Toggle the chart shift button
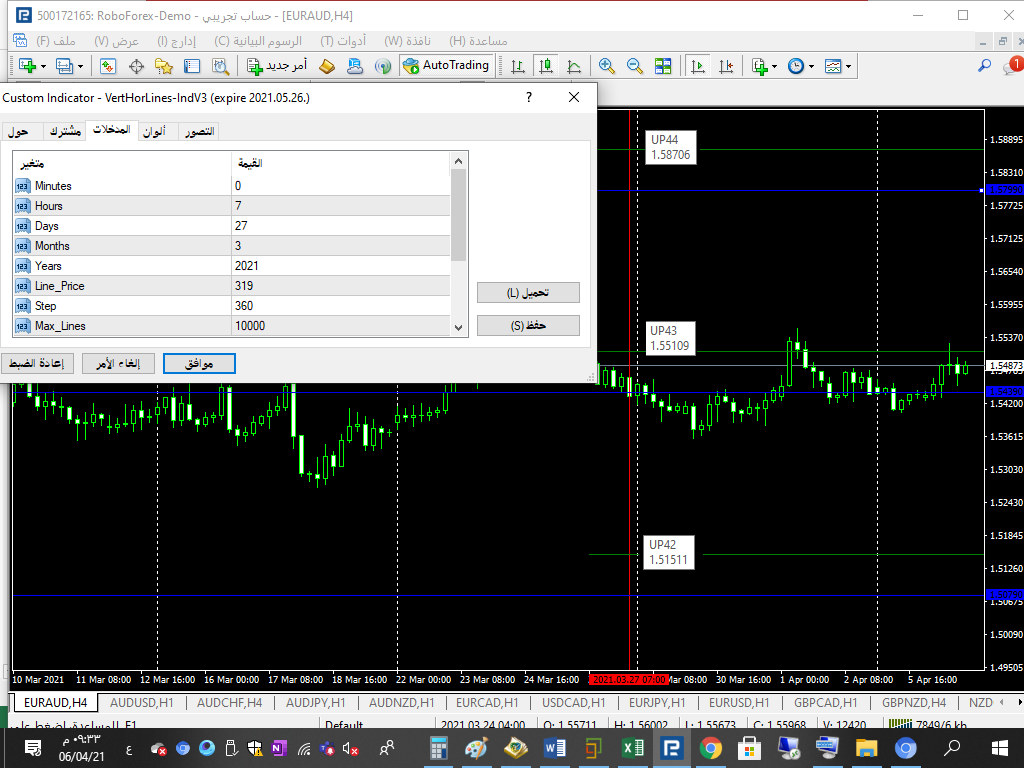Viewport: 1032px width, 774px height. point(726,66)
